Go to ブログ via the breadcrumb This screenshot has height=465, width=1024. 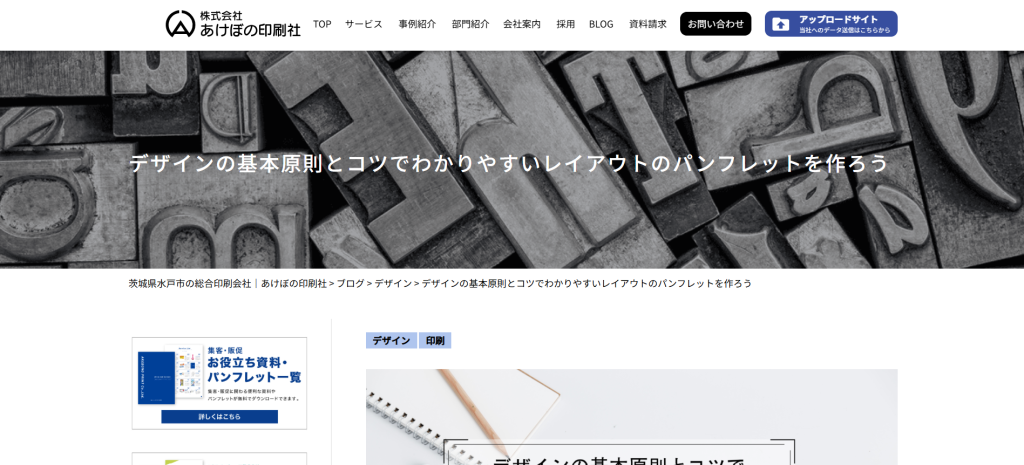pyautogui.click(x=350, y=284)
